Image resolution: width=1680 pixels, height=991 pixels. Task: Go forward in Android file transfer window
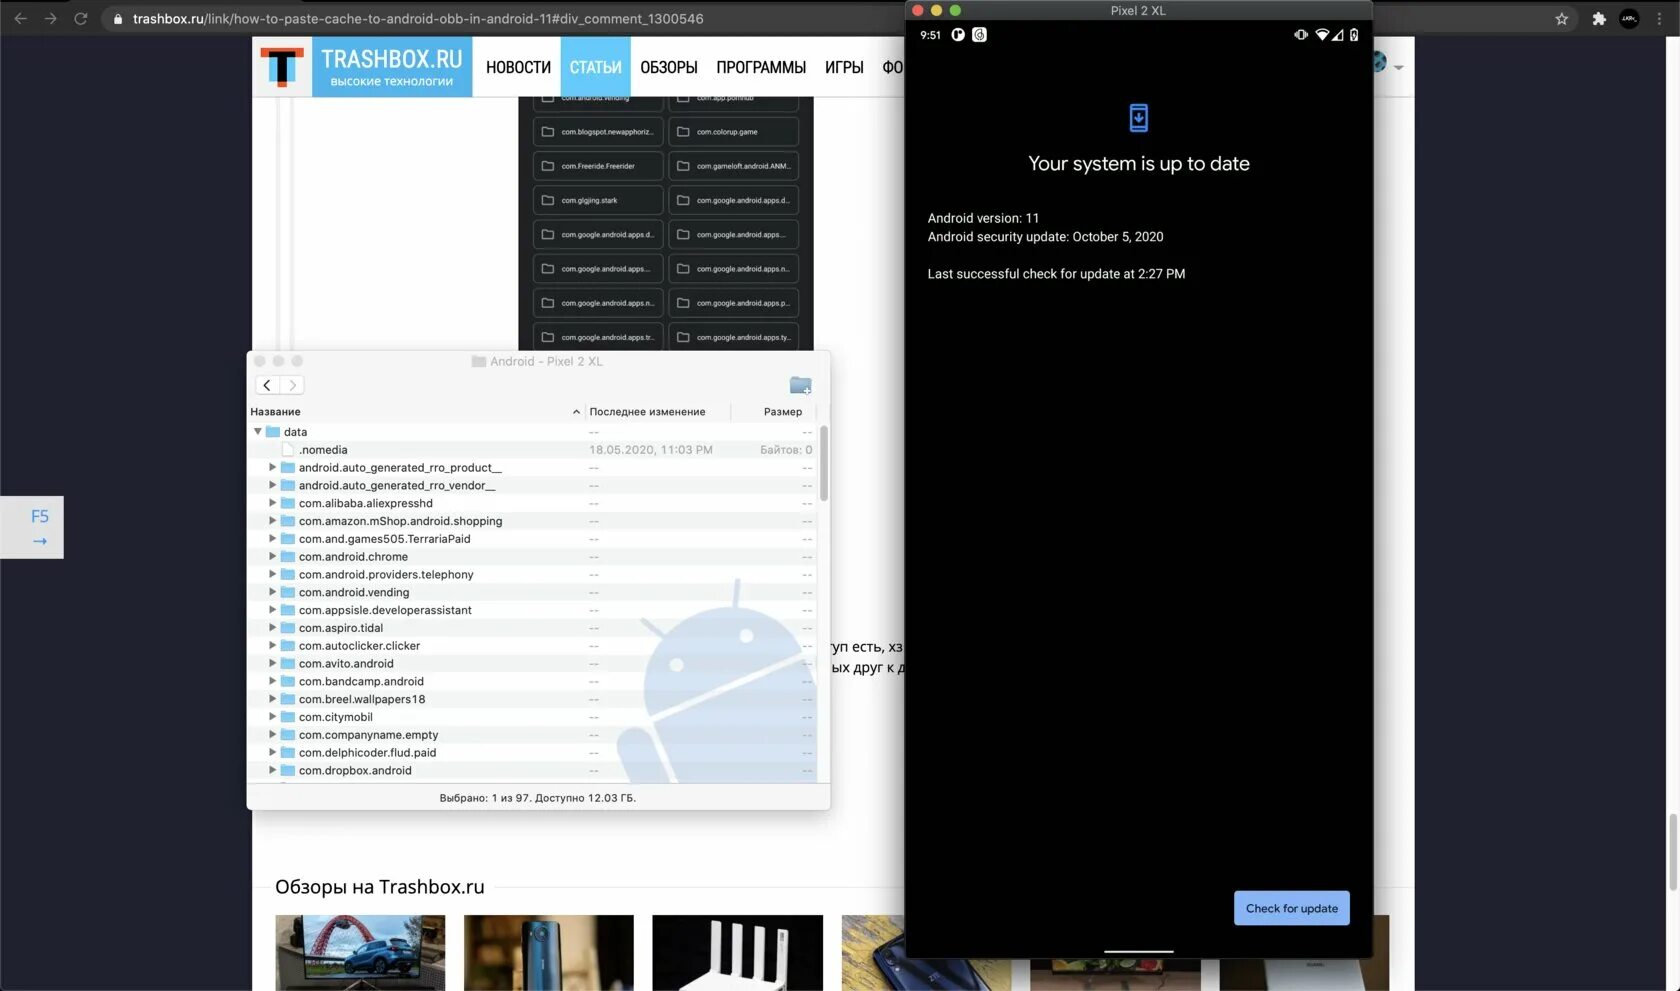point(292,385)
